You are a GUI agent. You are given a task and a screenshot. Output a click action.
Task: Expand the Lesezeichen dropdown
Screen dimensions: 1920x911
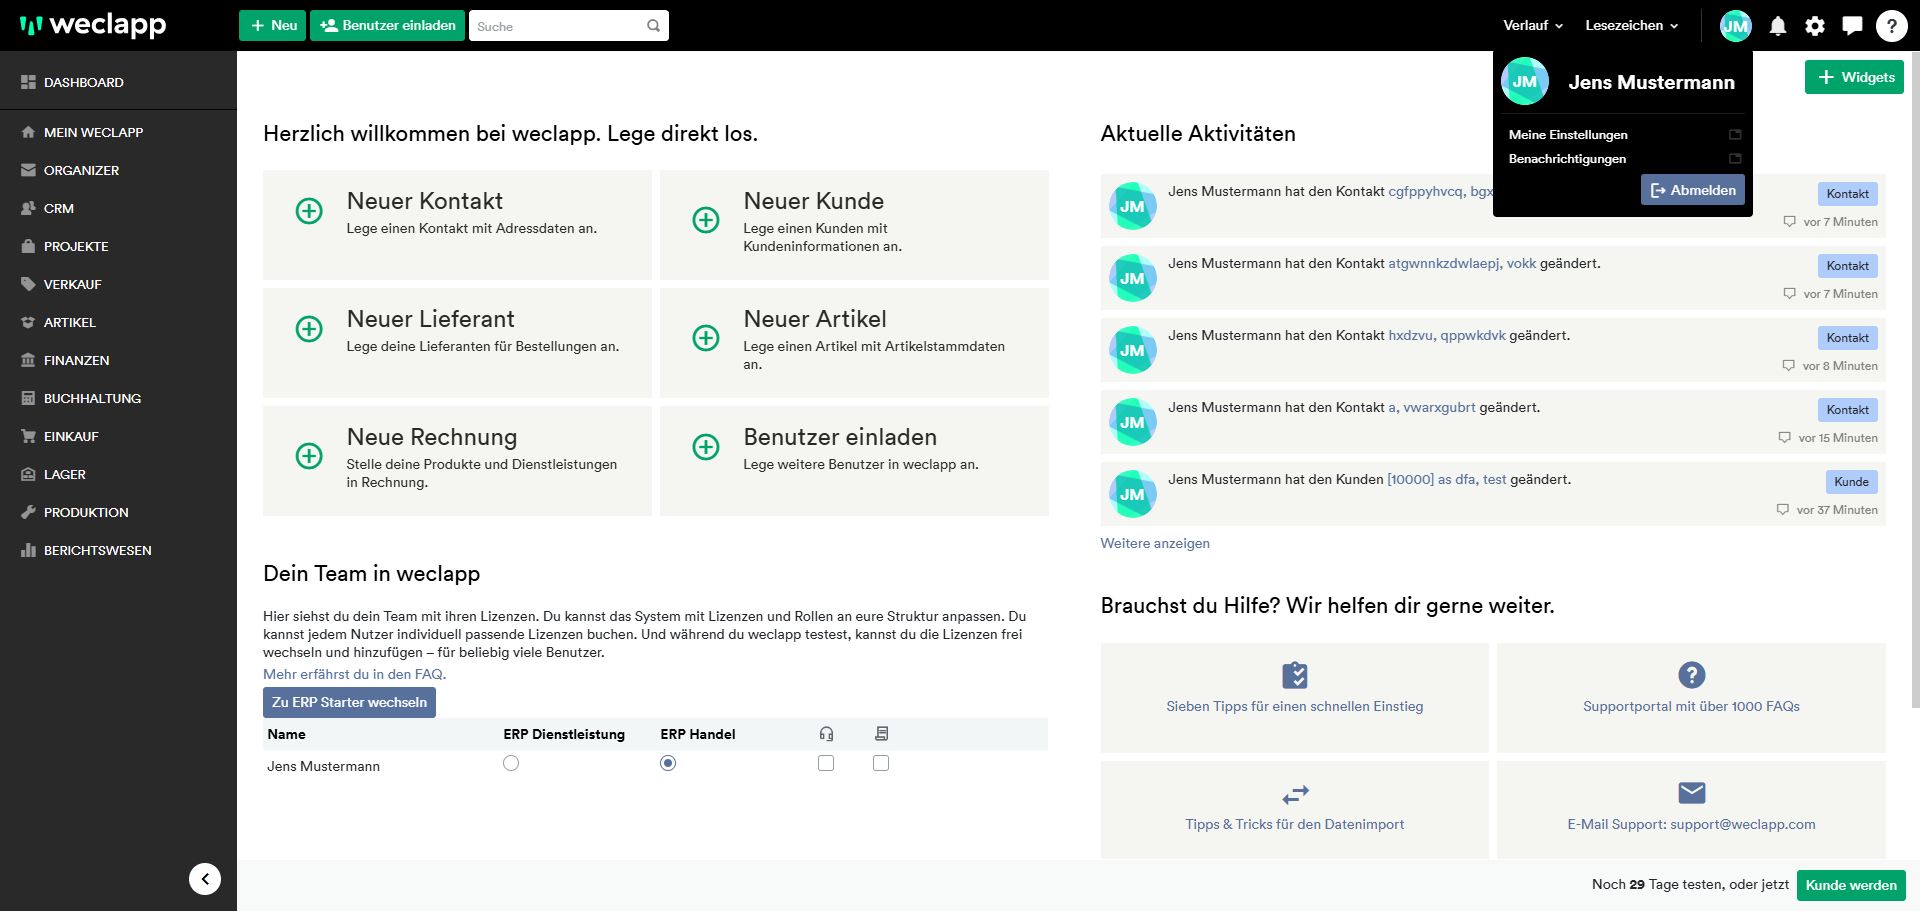tap(1631, 26)
